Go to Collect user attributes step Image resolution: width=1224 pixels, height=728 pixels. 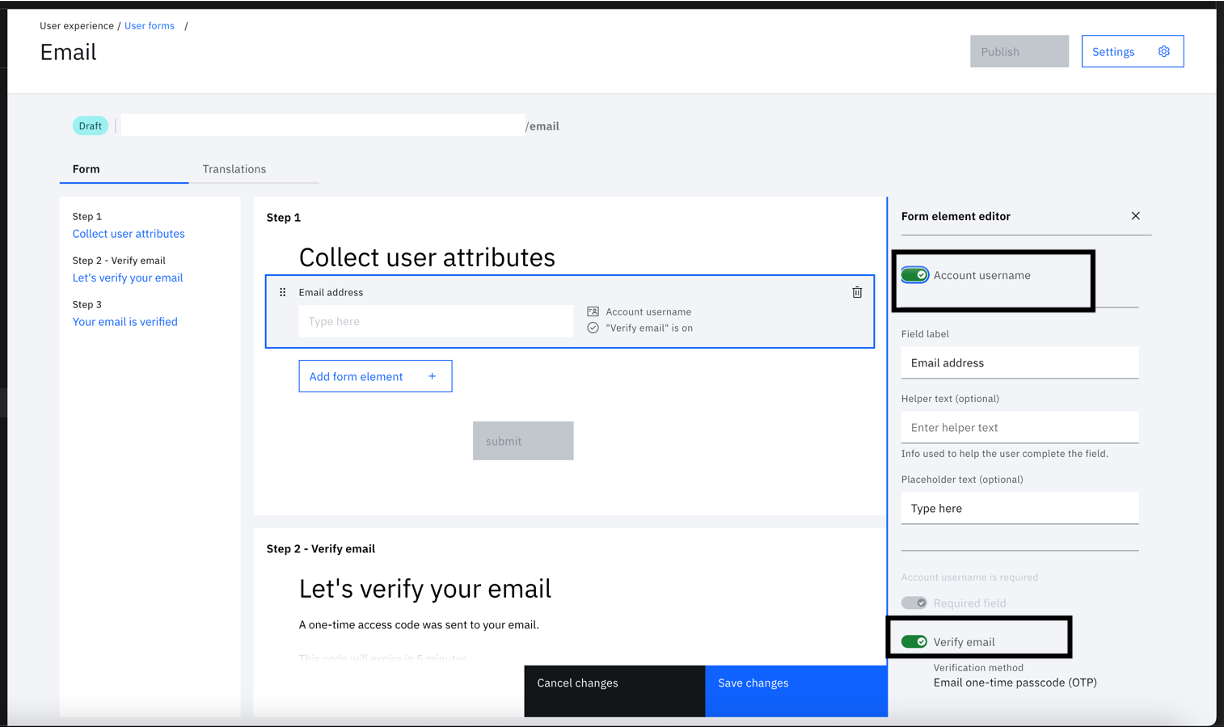coord(128,234)
